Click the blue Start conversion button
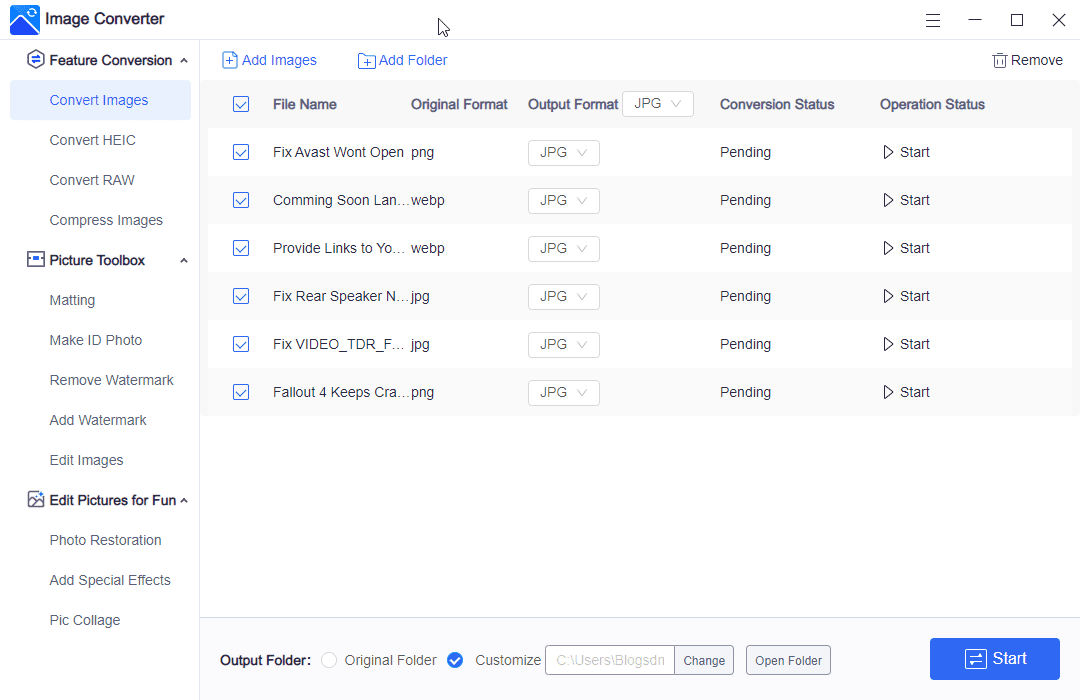The image size is (1080, 700). click(x=994, y=659)
